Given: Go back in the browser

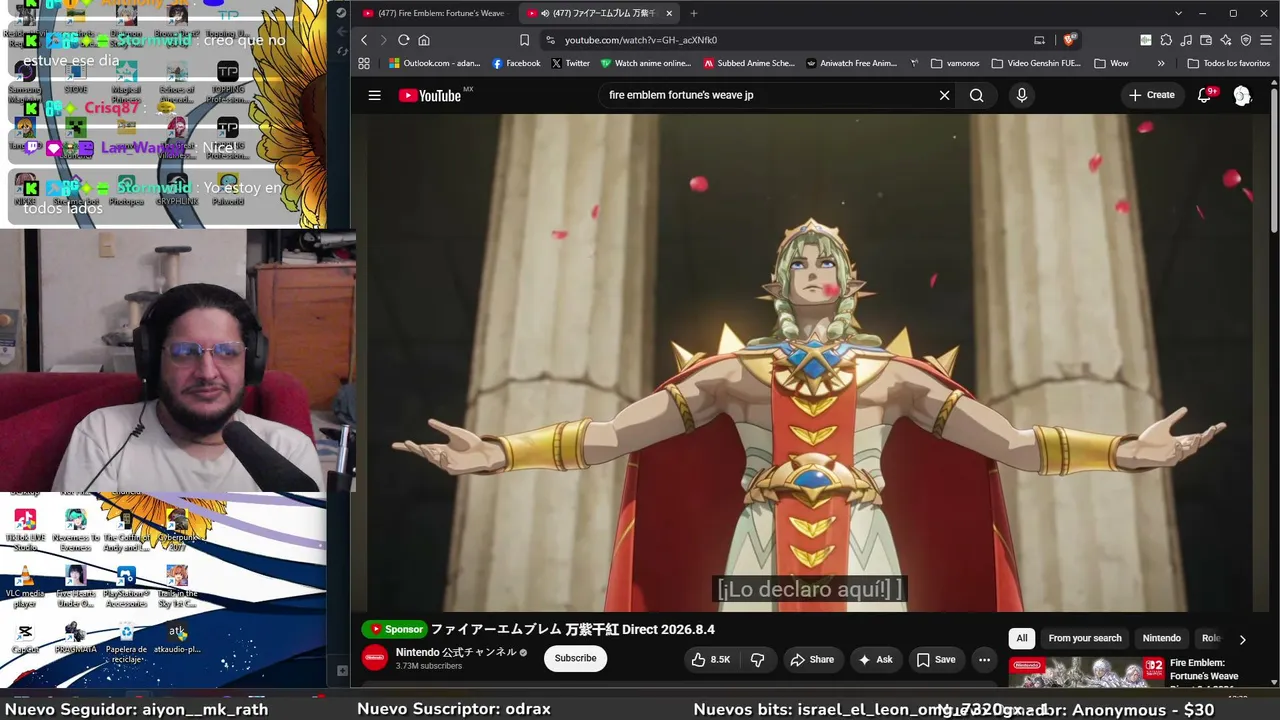Looking at the screenshot, I should pos(364,40).
